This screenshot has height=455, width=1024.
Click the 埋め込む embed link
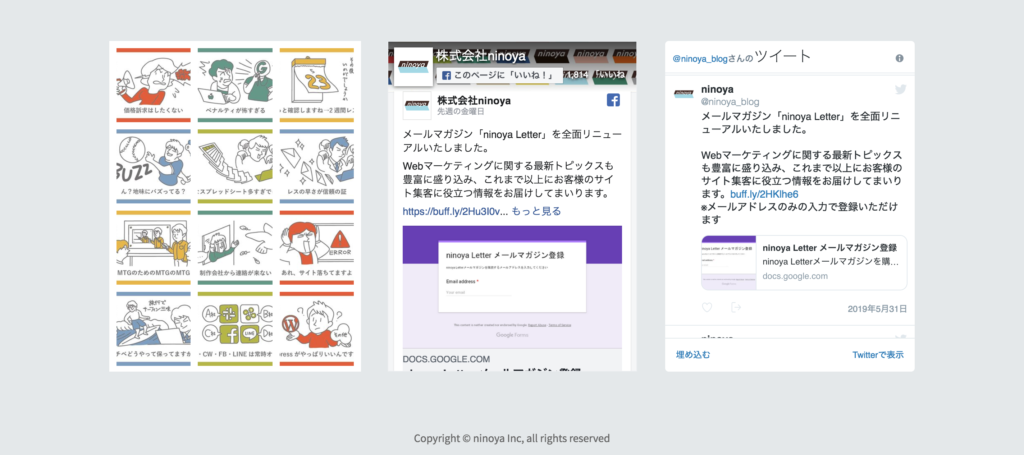point(693,355)
